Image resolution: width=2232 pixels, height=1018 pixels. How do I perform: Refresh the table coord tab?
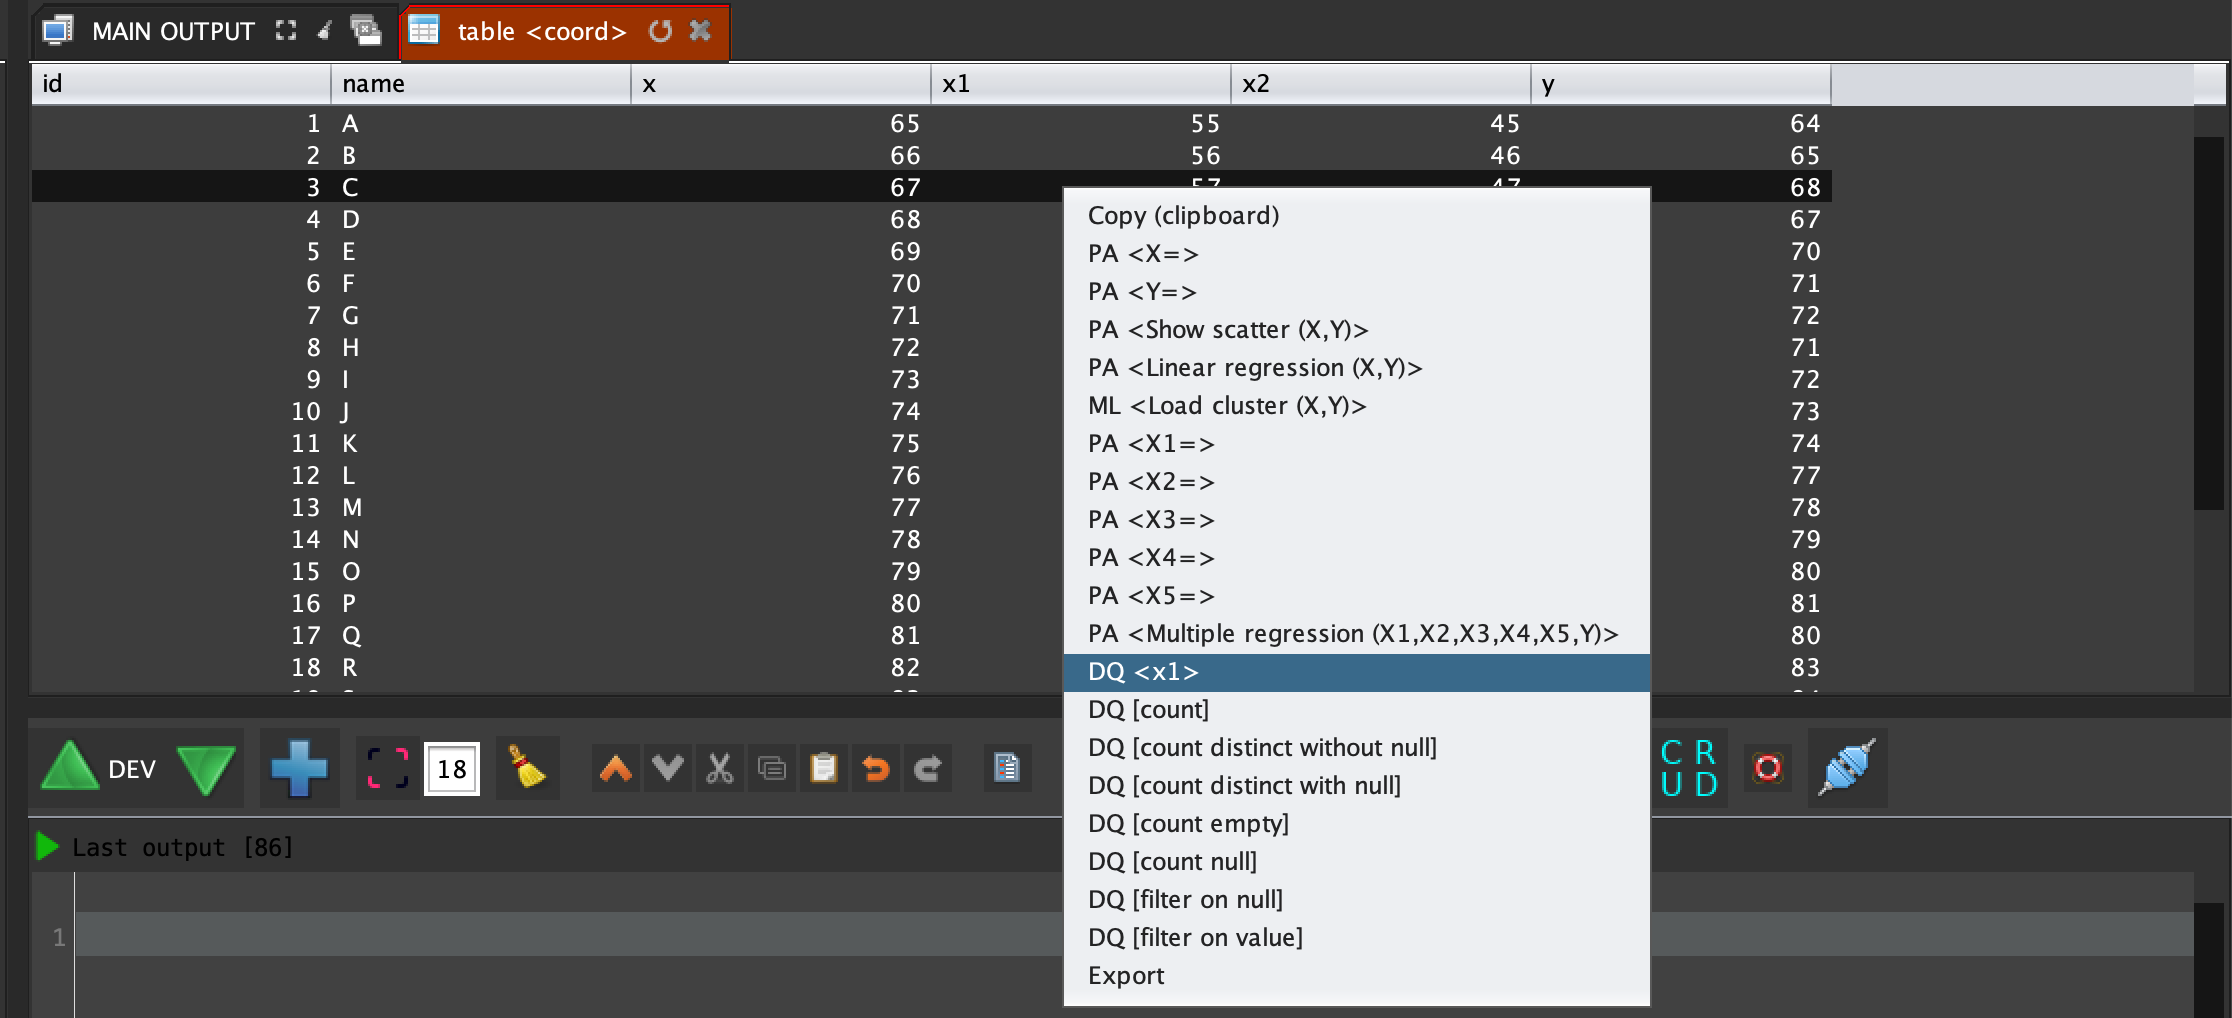tap(660, 31)
